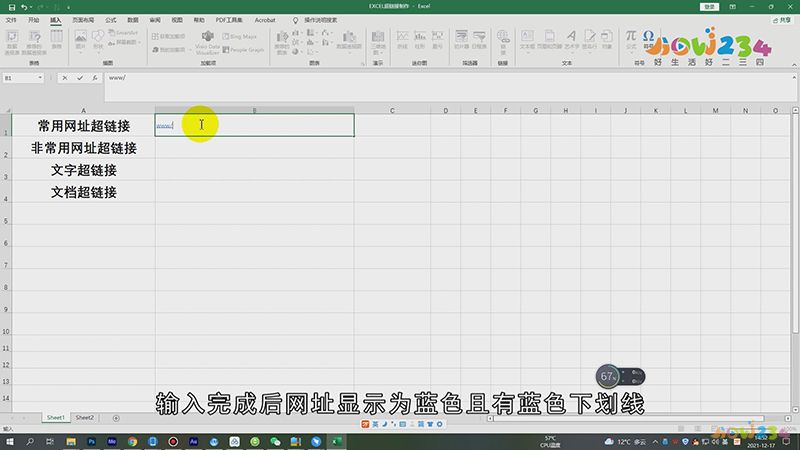Click the Sign in button in the title bar
800x450 pixels.
(x=709, y=7)
